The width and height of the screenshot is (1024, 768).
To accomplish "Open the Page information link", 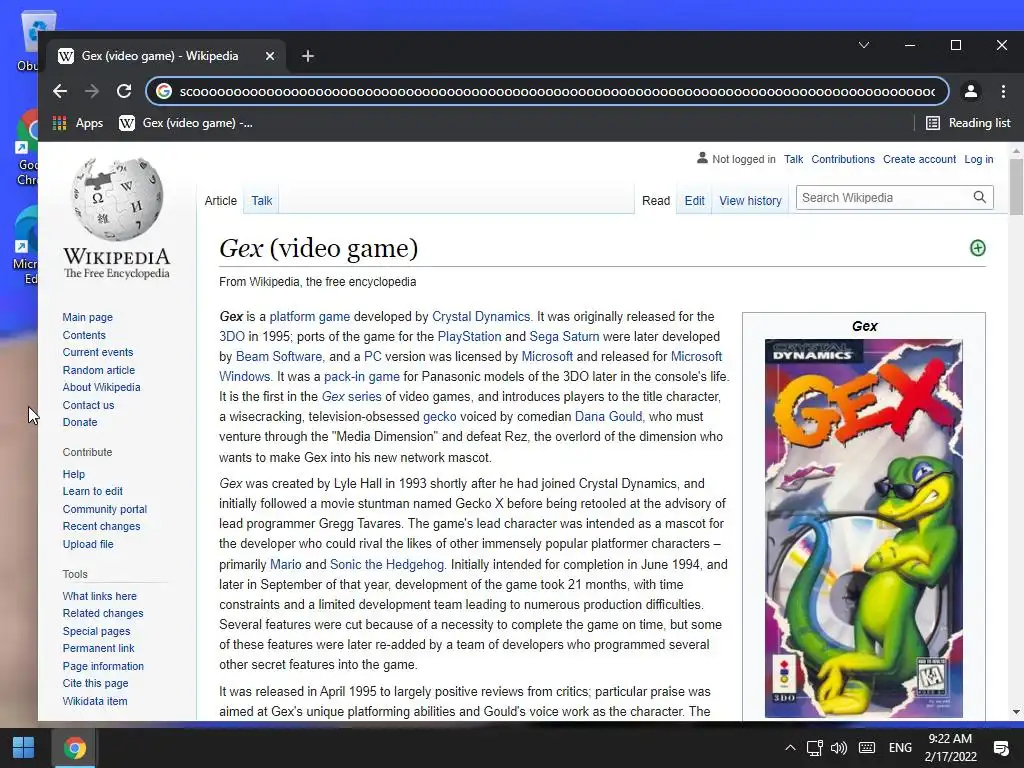I will pos(103,665).
